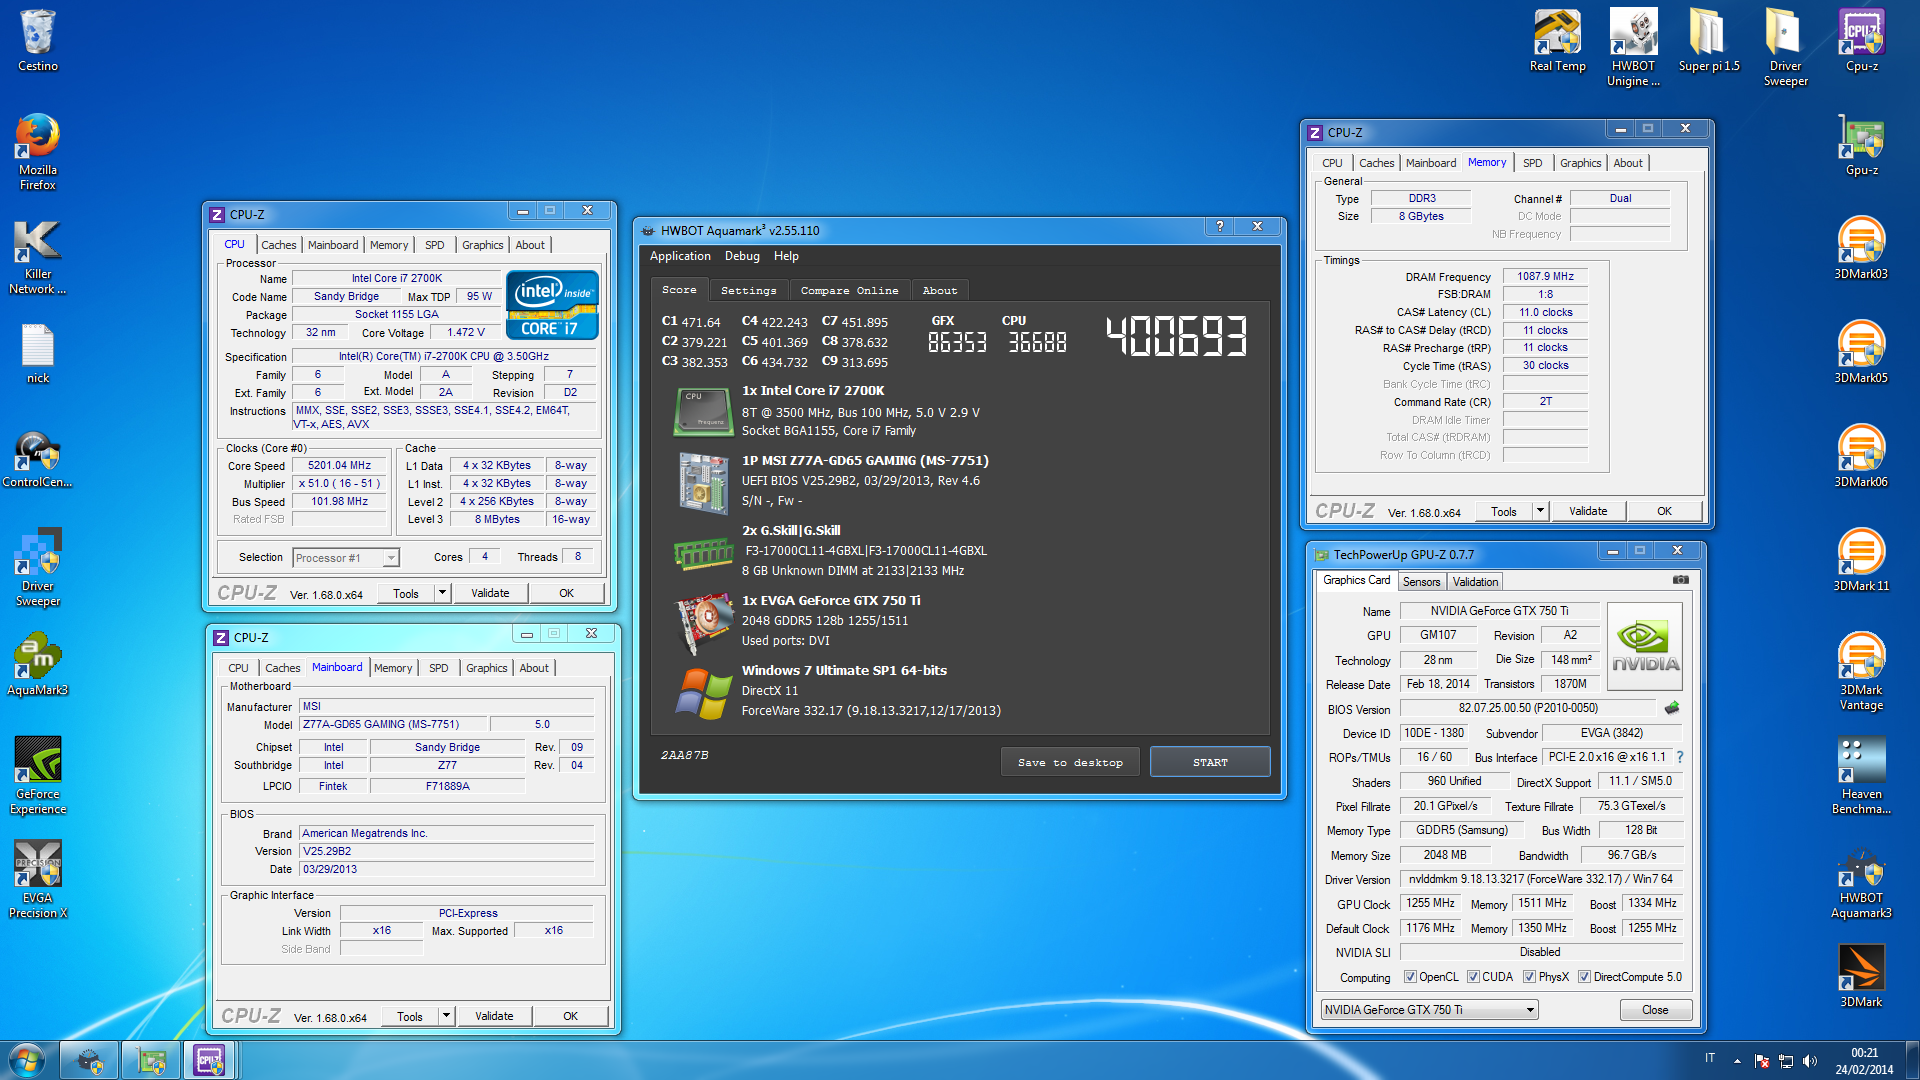Switch to the Sensors tab in GPU-Z

(1421, 582)
